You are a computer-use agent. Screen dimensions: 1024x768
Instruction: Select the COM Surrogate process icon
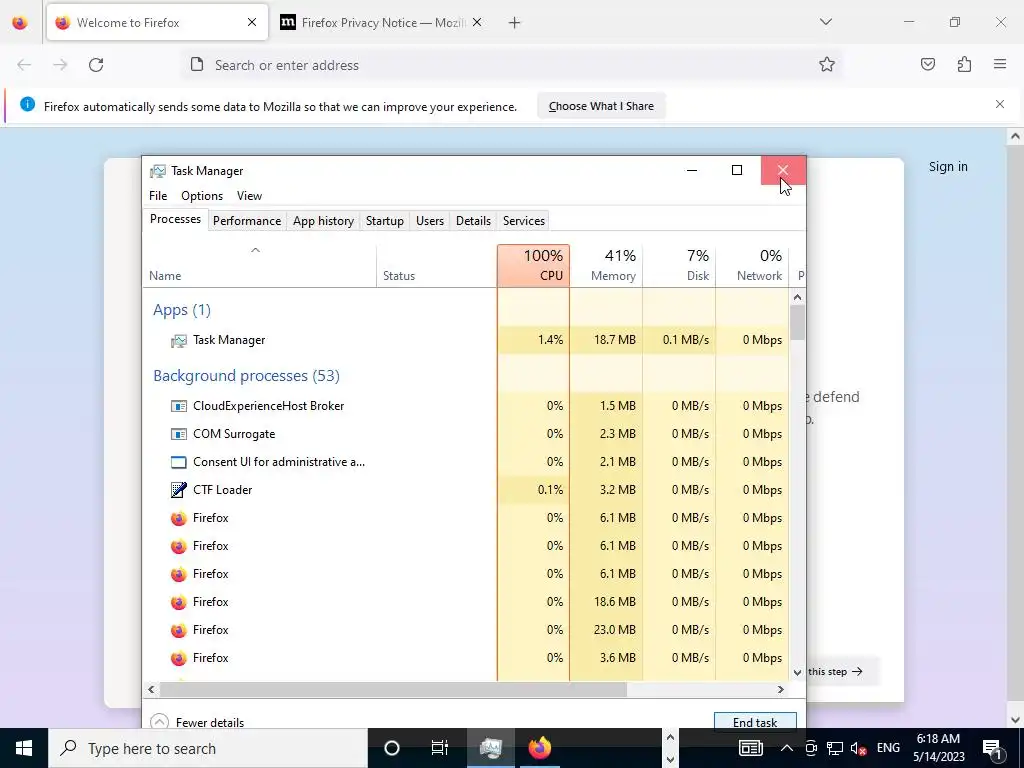click(x=178, y=434)
